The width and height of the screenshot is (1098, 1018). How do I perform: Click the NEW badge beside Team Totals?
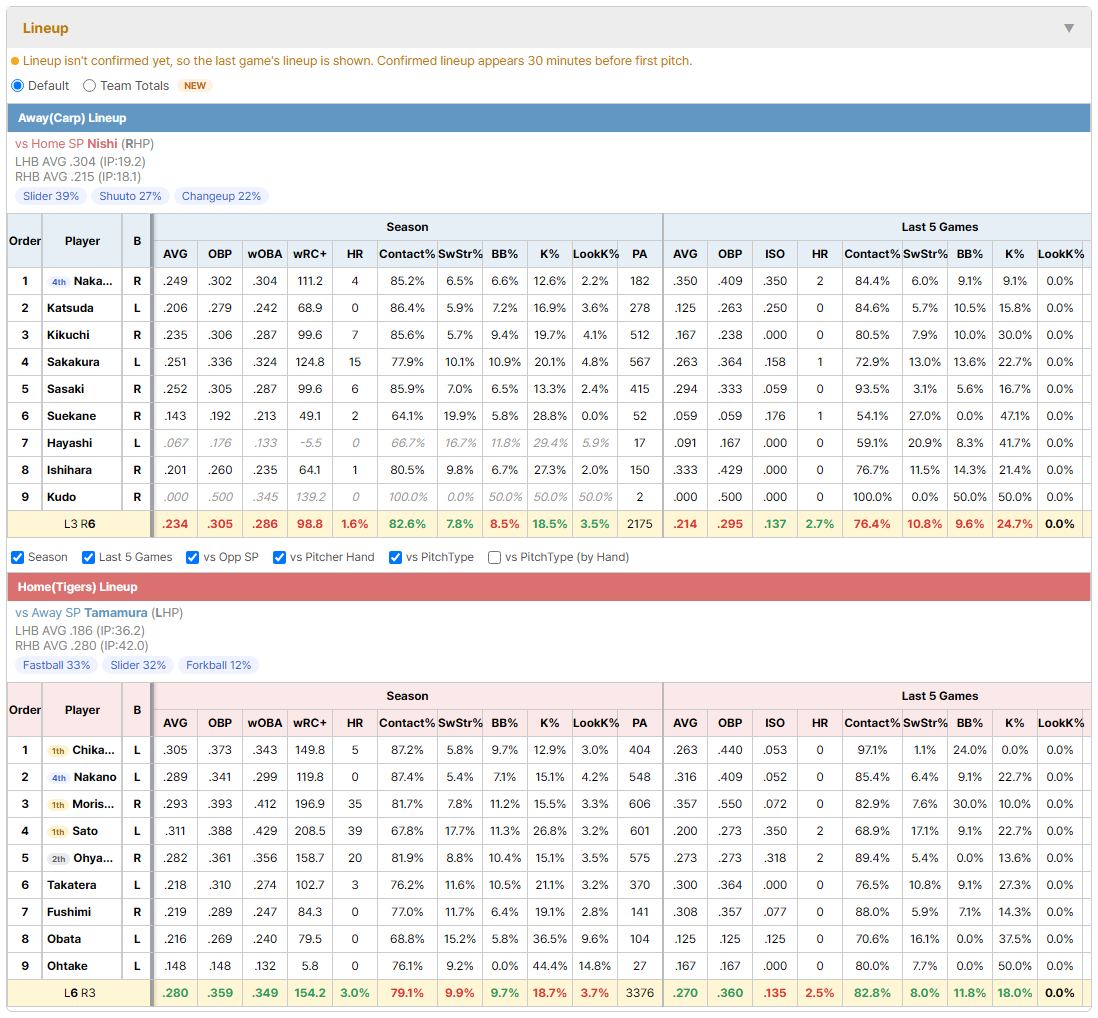coord(195,85)
